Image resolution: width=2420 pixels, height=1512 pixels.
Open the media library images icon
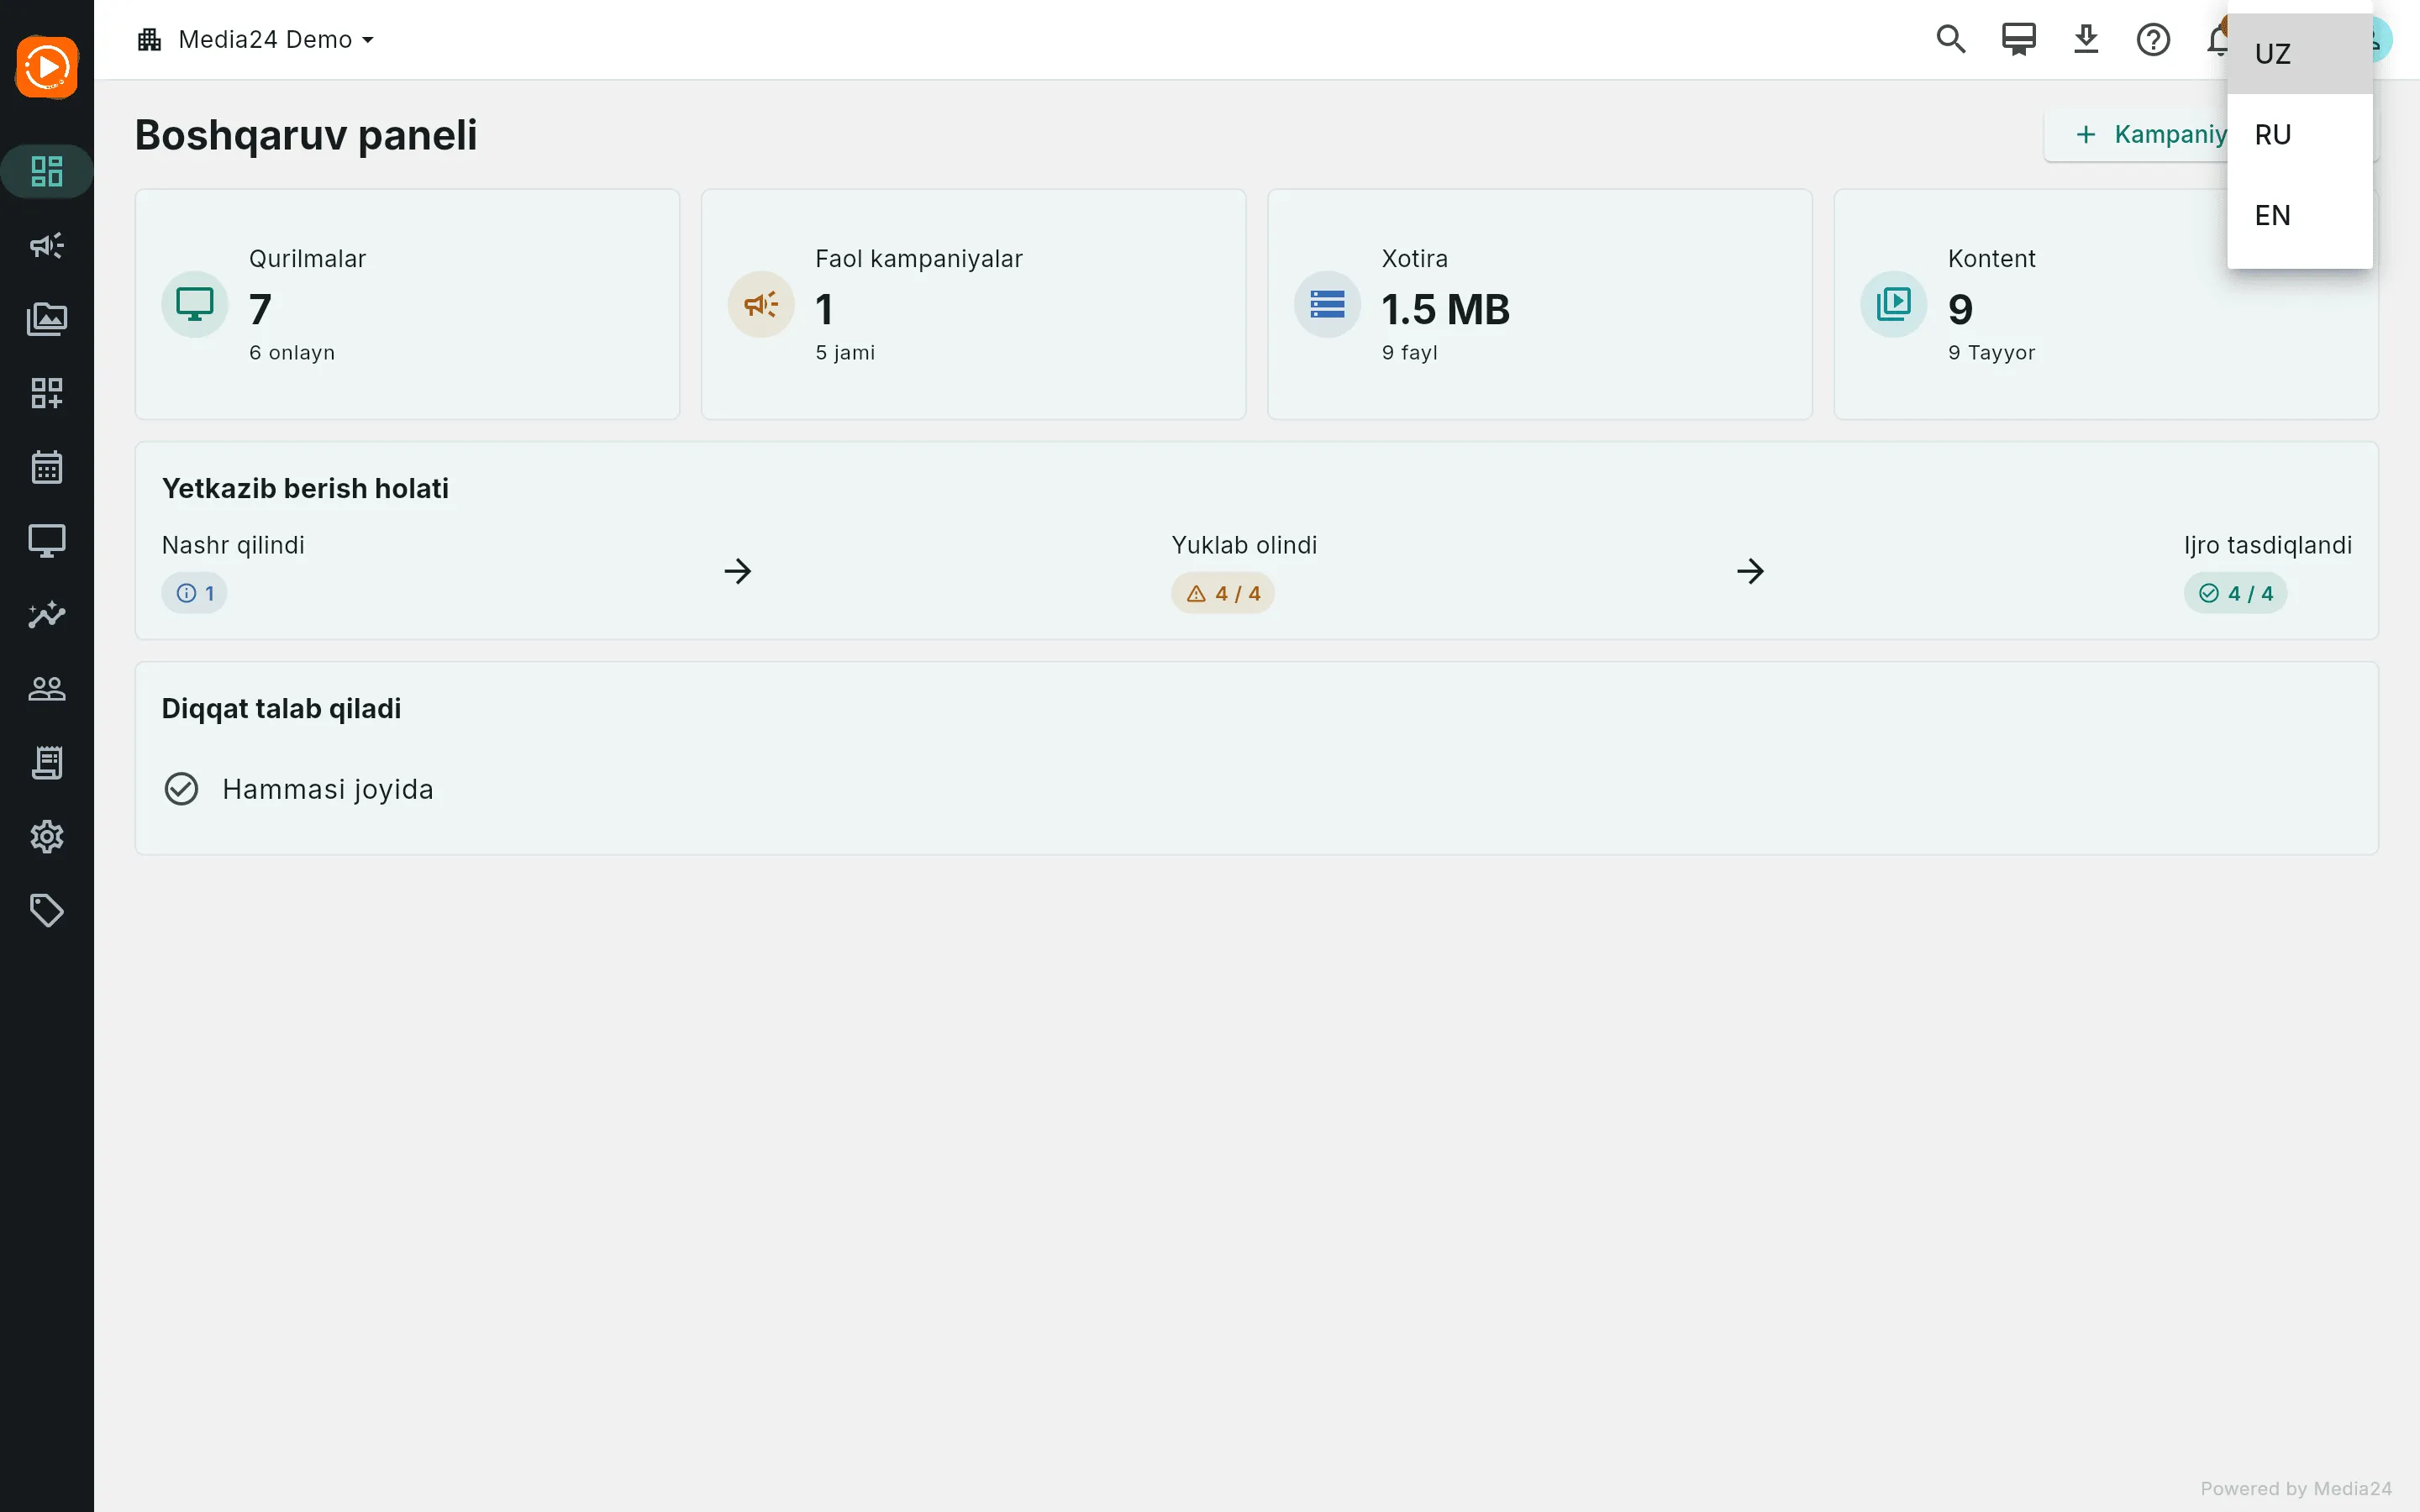47,319
